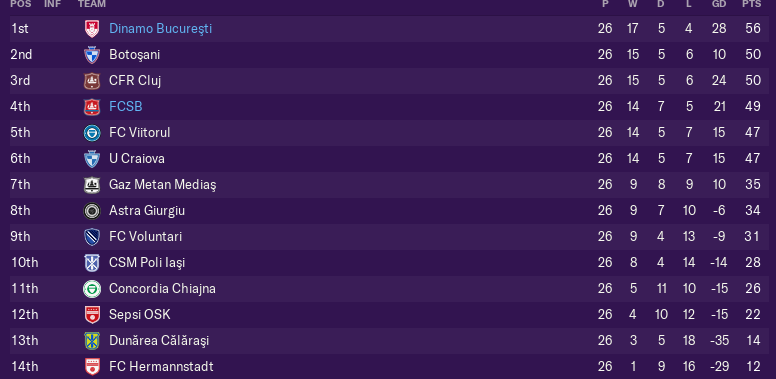
Task: Sort table by the POS column header
Action: click(x=21, y=4)
